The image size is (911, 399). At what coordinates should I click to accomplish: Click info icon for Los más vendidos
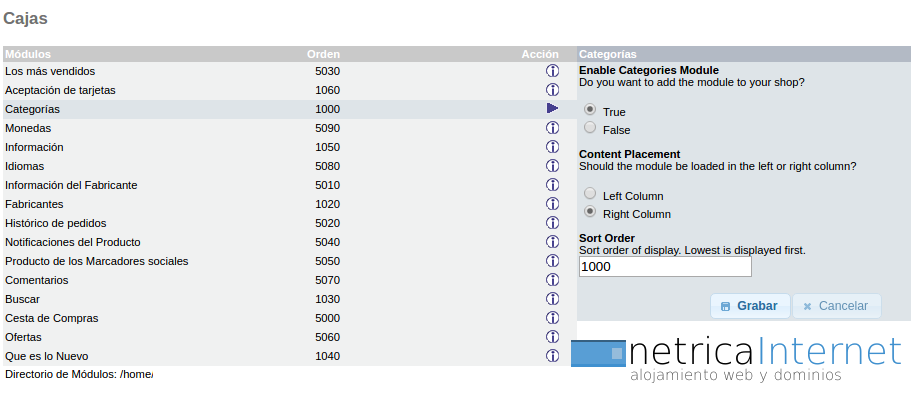point(552,71)
